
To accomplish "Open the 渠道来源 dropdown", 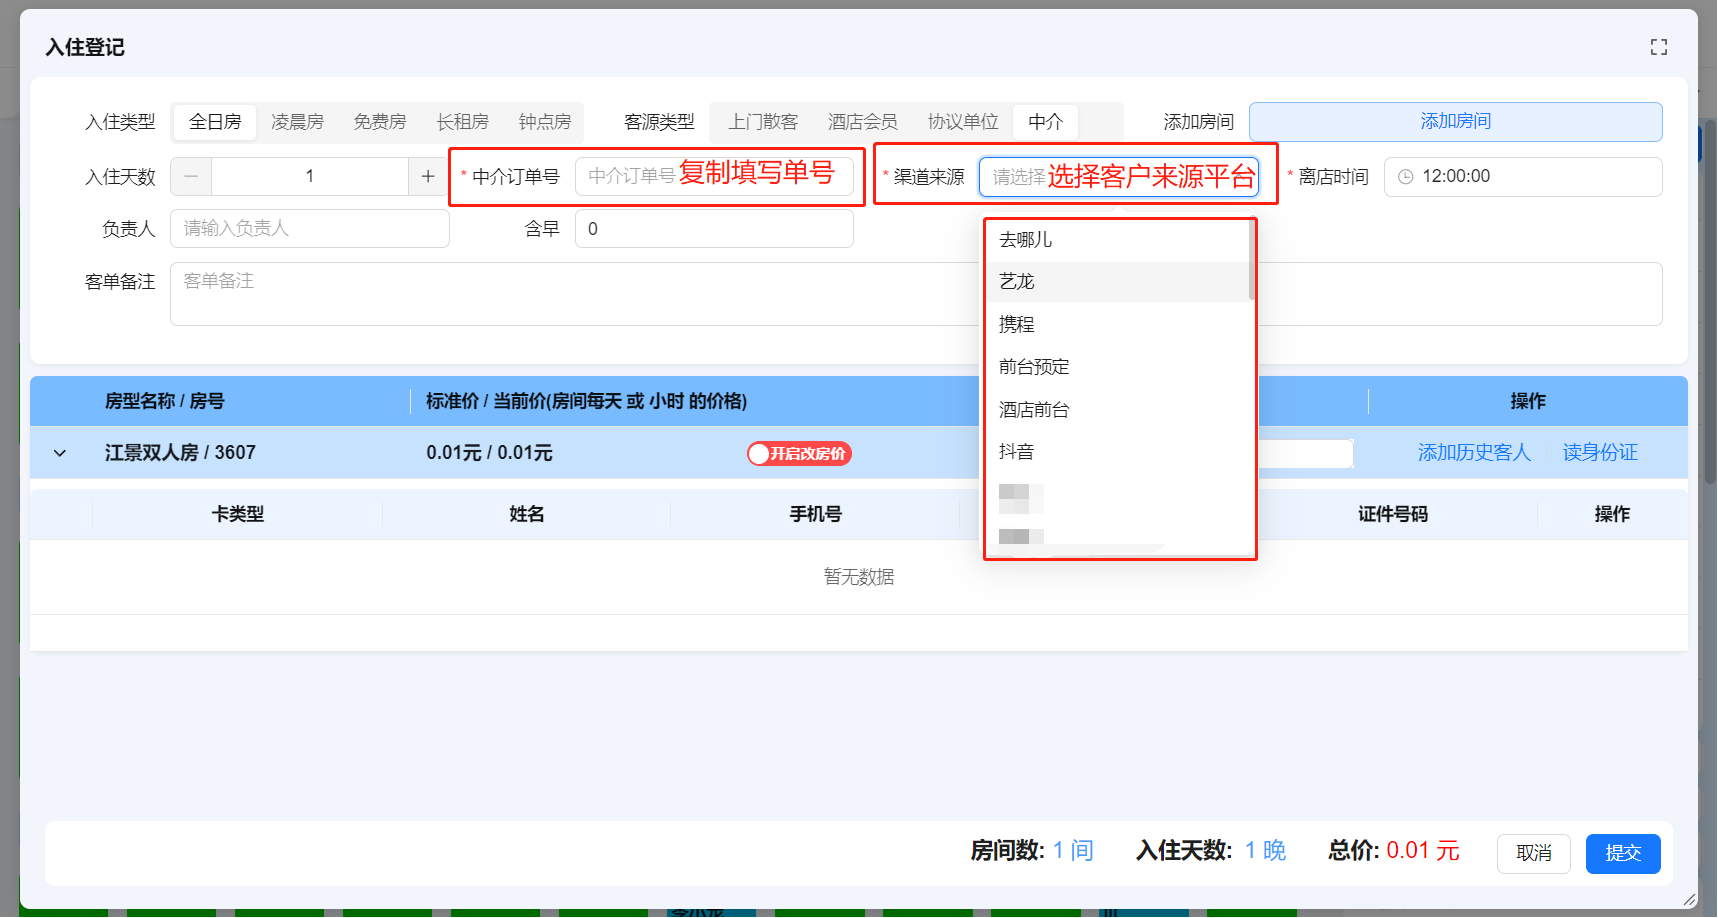I will click(x=1117, y=177).
